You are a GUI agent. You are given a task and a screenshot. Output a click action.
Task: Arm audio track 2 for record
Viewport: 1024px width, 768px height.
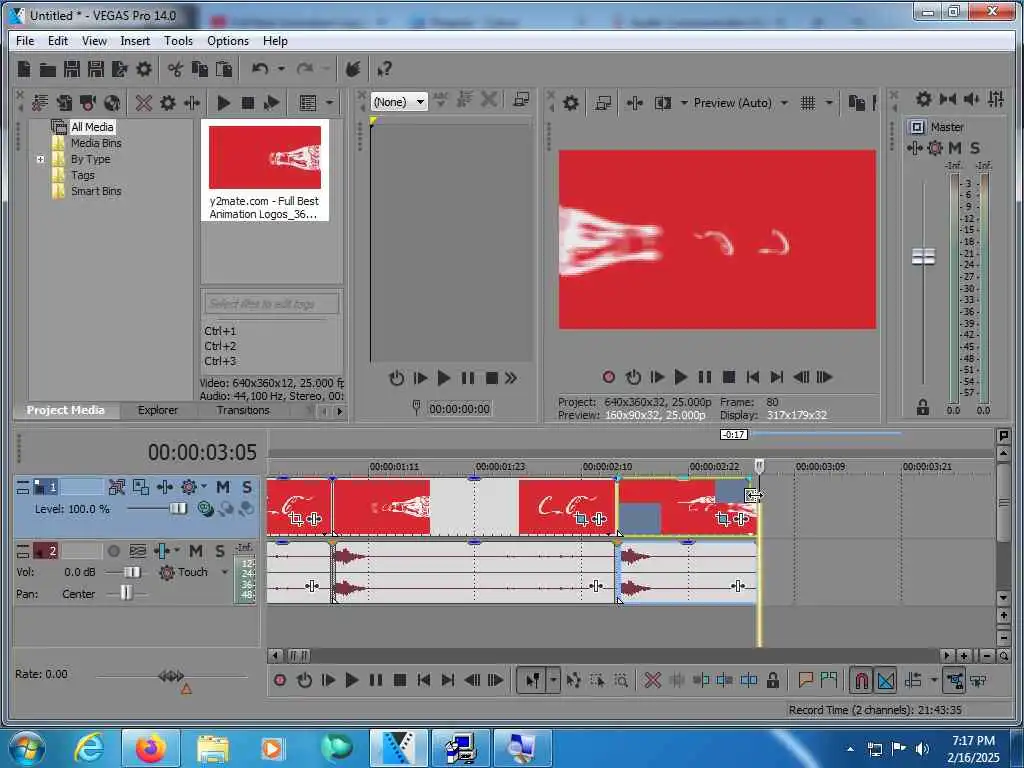[114, 551]
